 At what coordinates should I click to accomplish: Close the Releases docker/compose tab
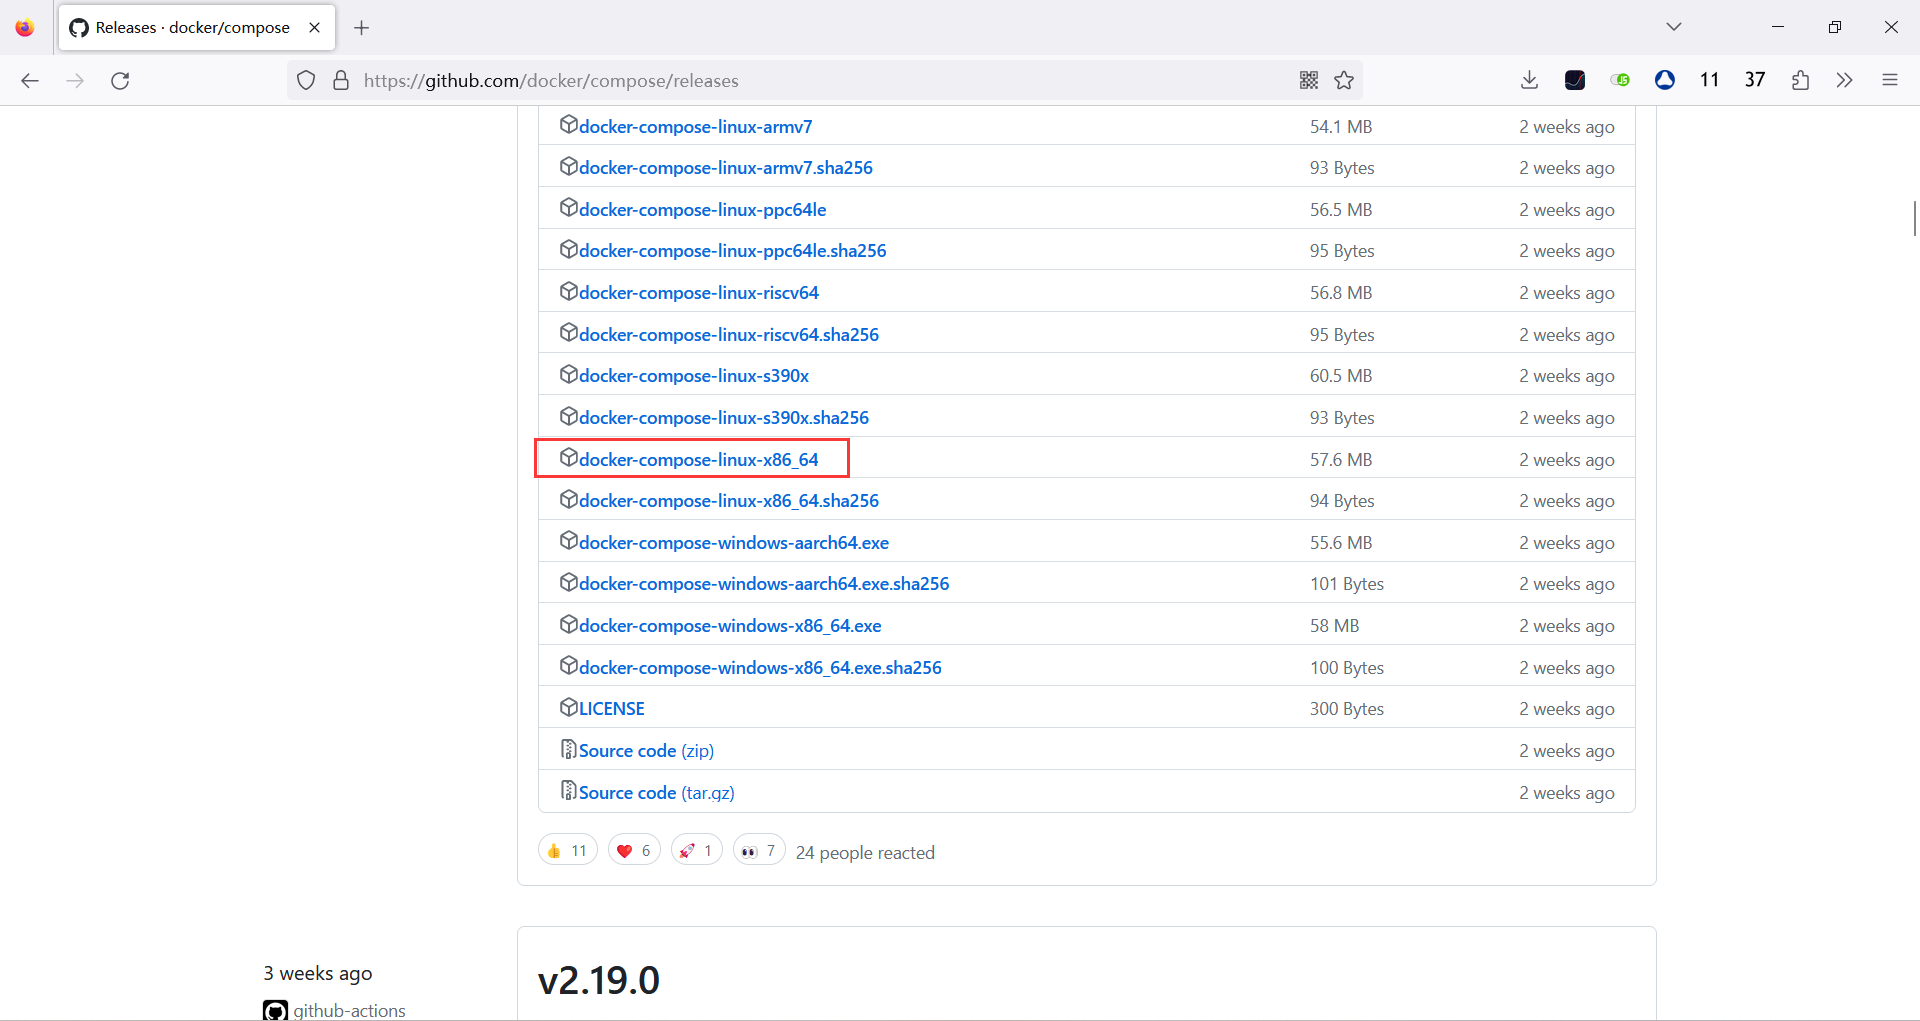(315, 28)
